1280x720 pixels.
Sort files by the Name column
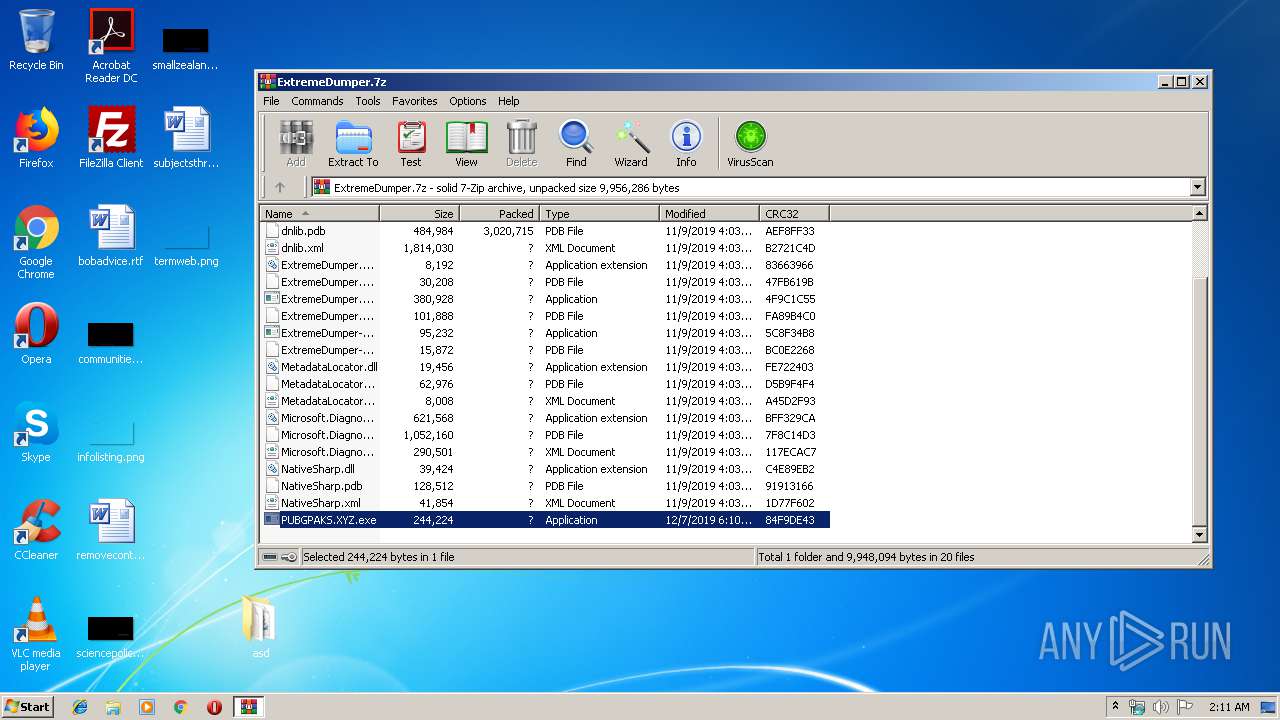319,213
